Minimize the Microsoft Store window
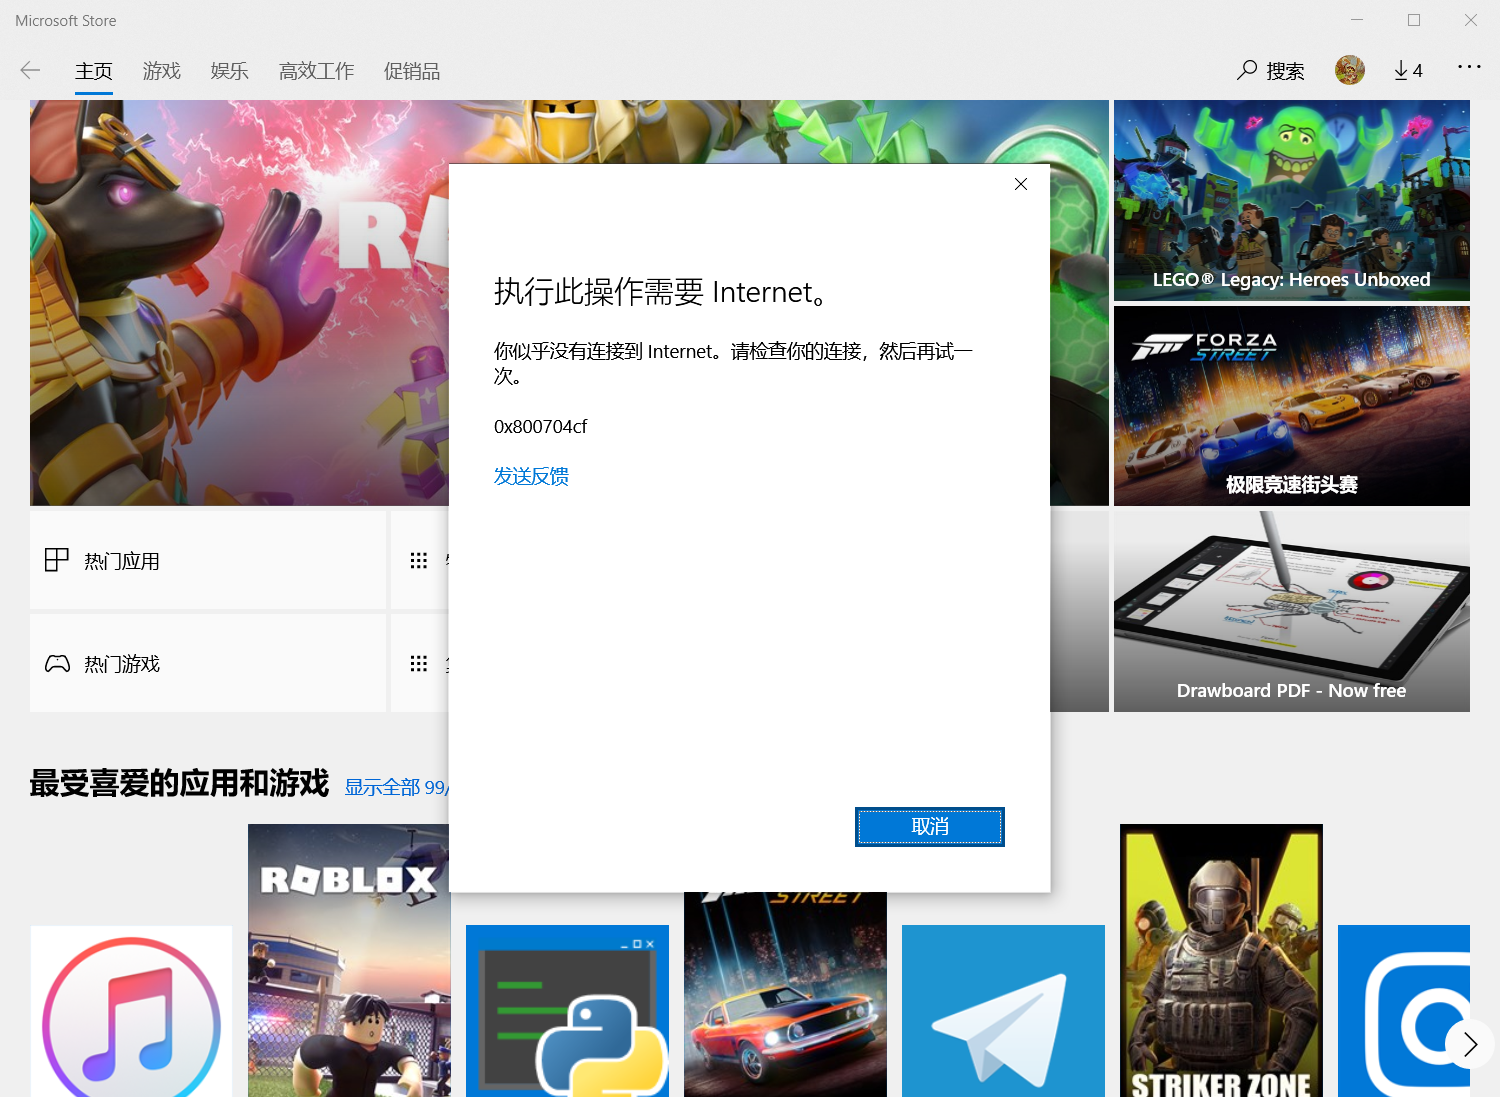Screen dimensions: 1500x1097 [x=1357, y=20]
